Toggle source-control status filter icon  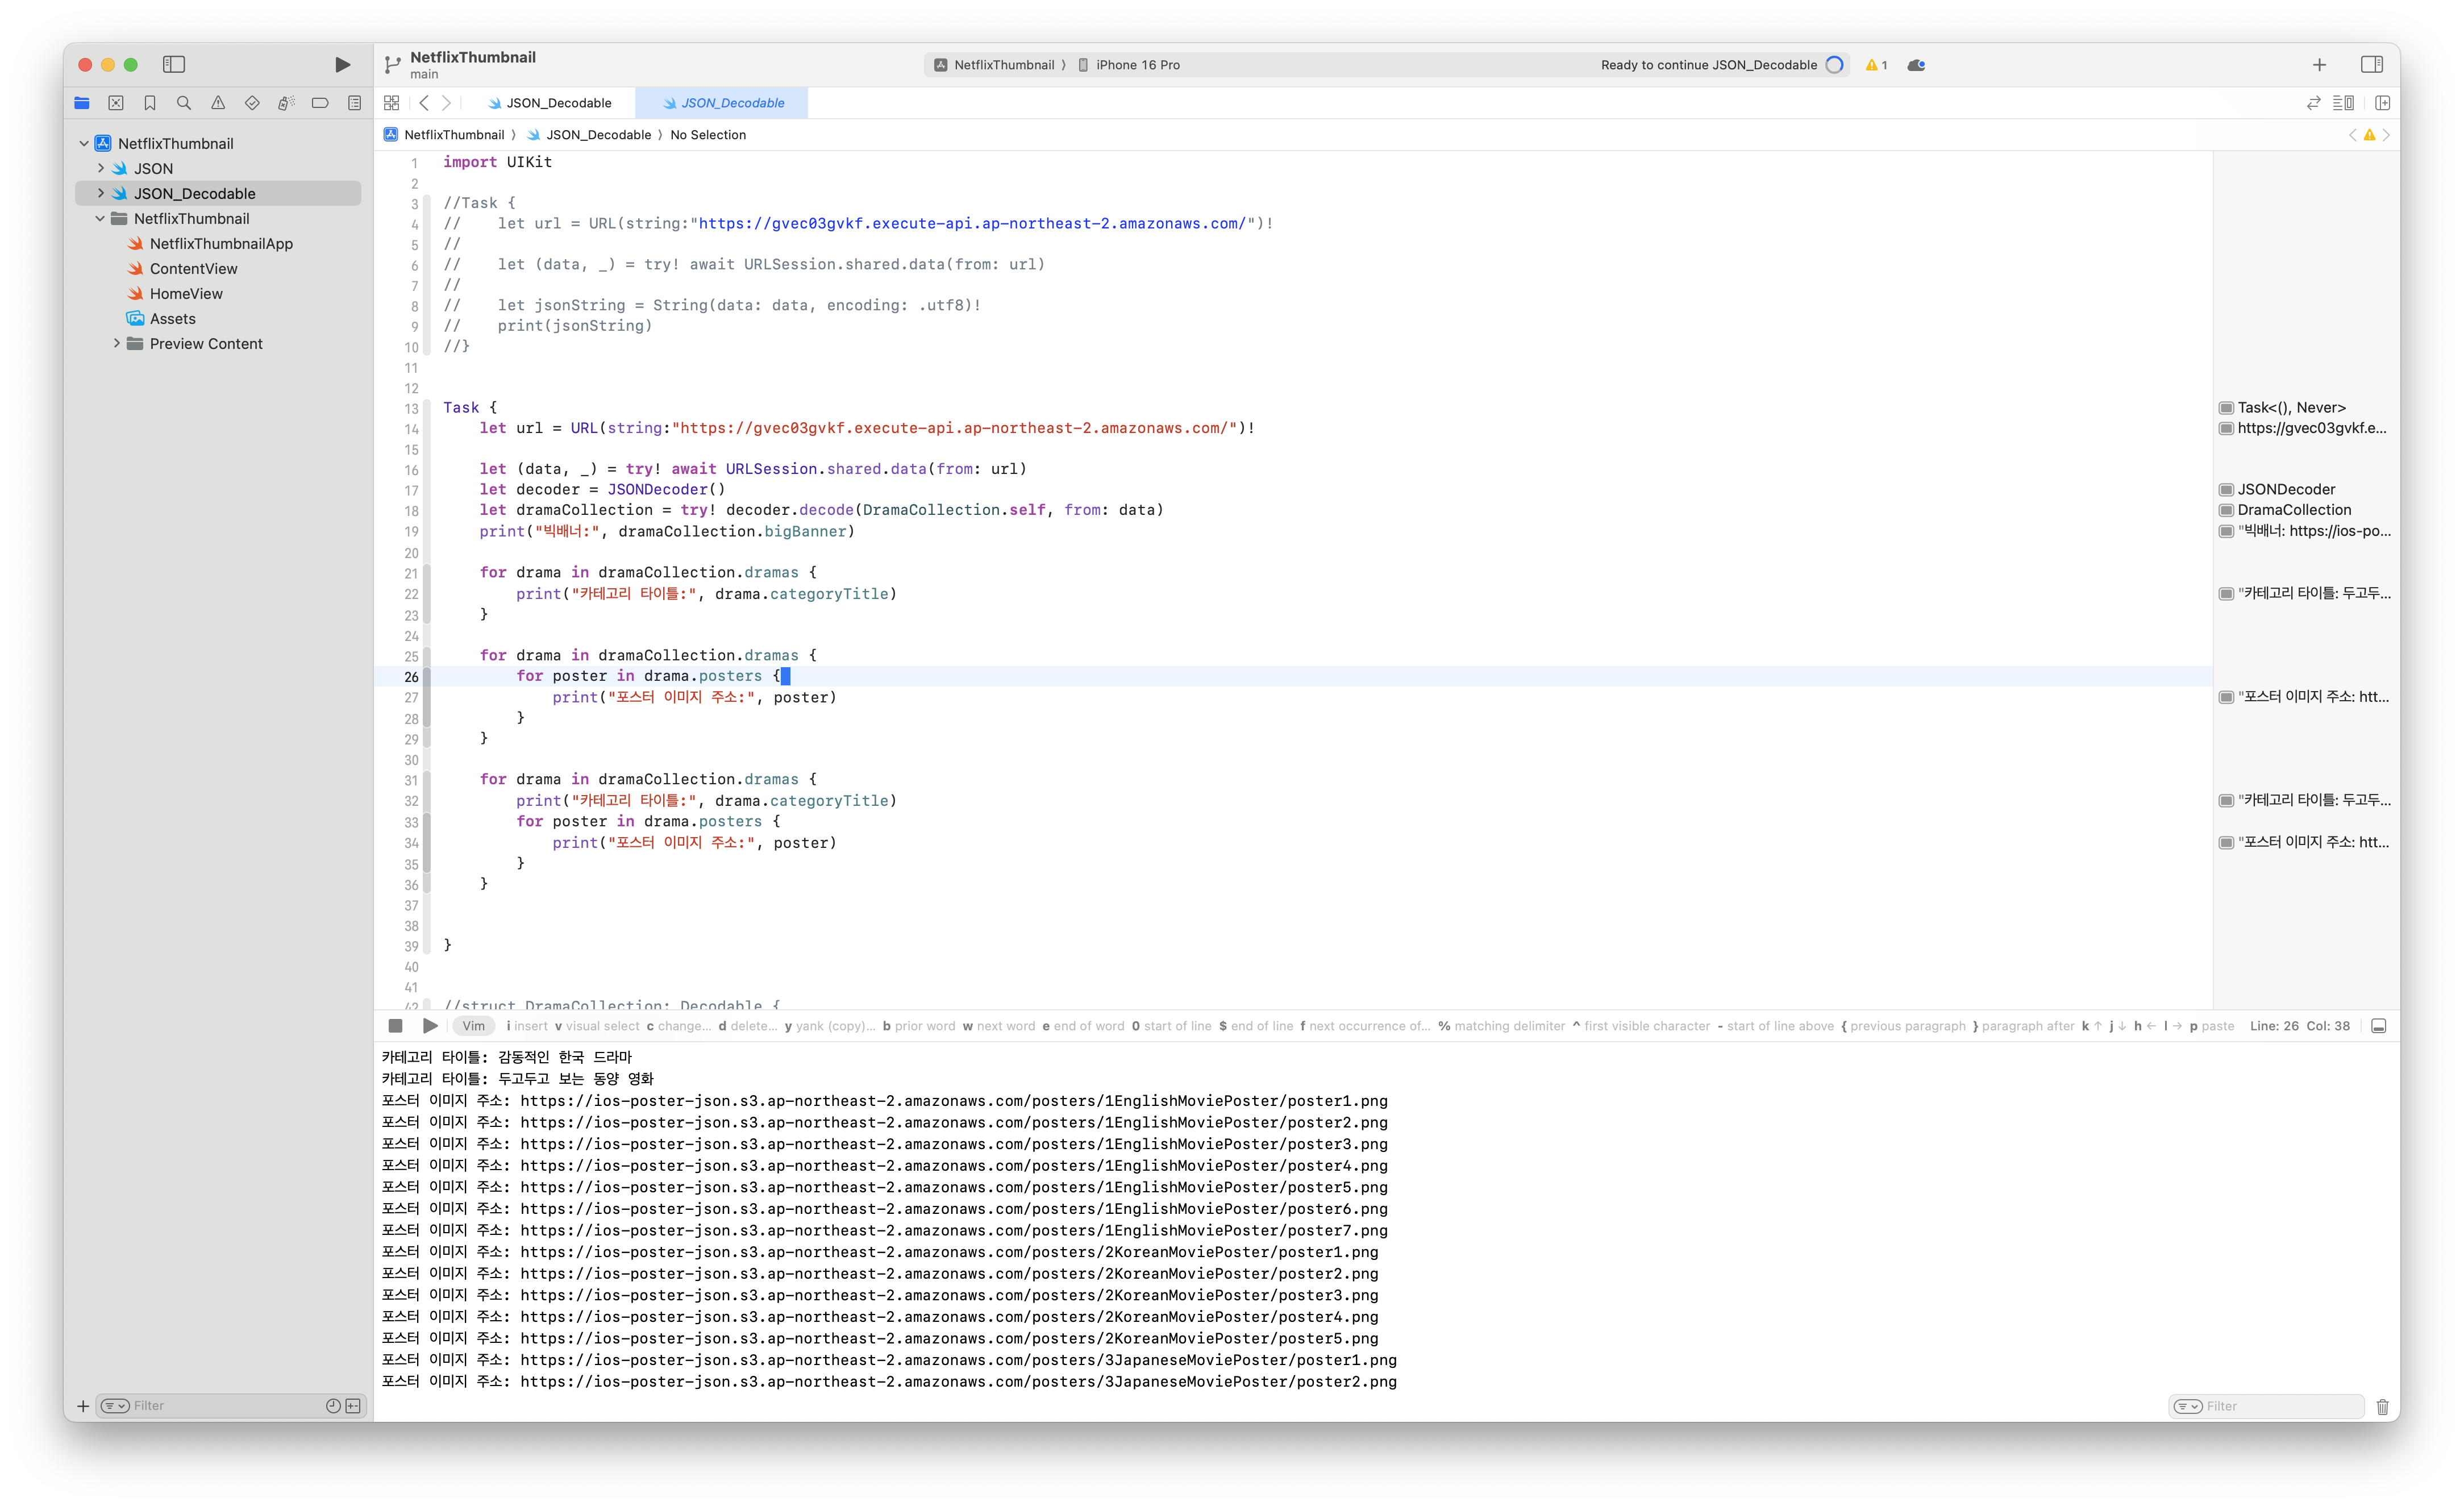tap(353, 1406)
